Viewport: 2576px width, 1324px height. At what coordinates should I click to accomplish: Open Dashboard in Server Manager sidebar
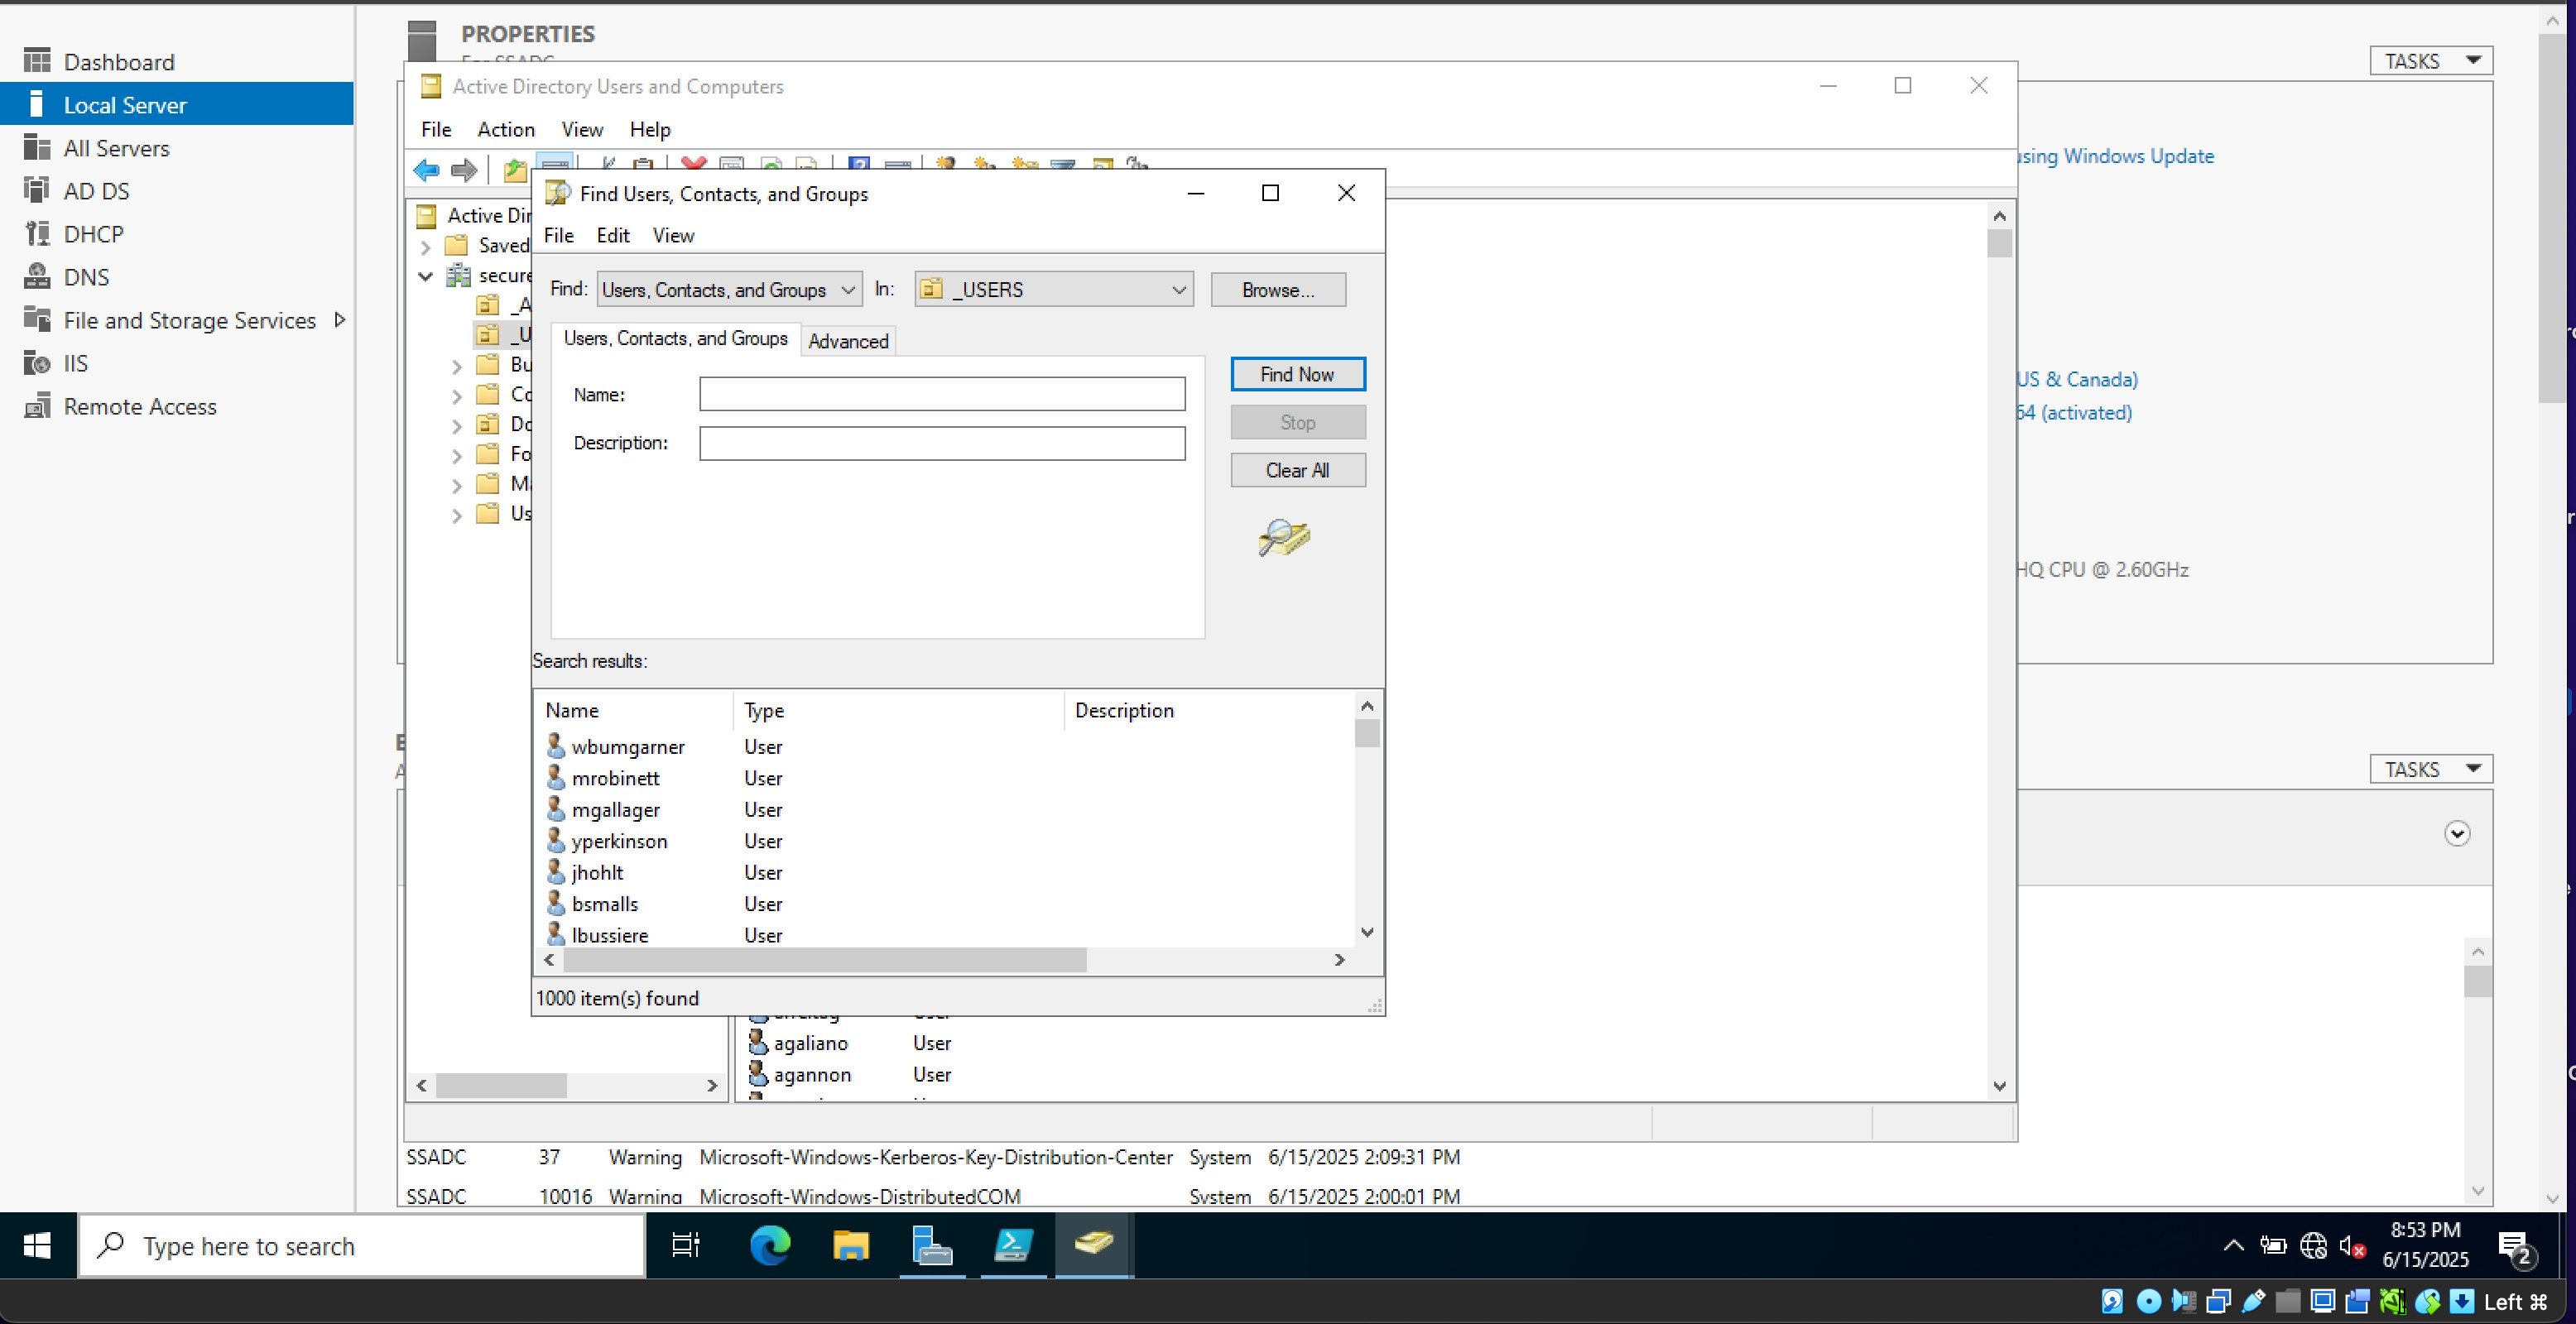click(x=119, y=62)
